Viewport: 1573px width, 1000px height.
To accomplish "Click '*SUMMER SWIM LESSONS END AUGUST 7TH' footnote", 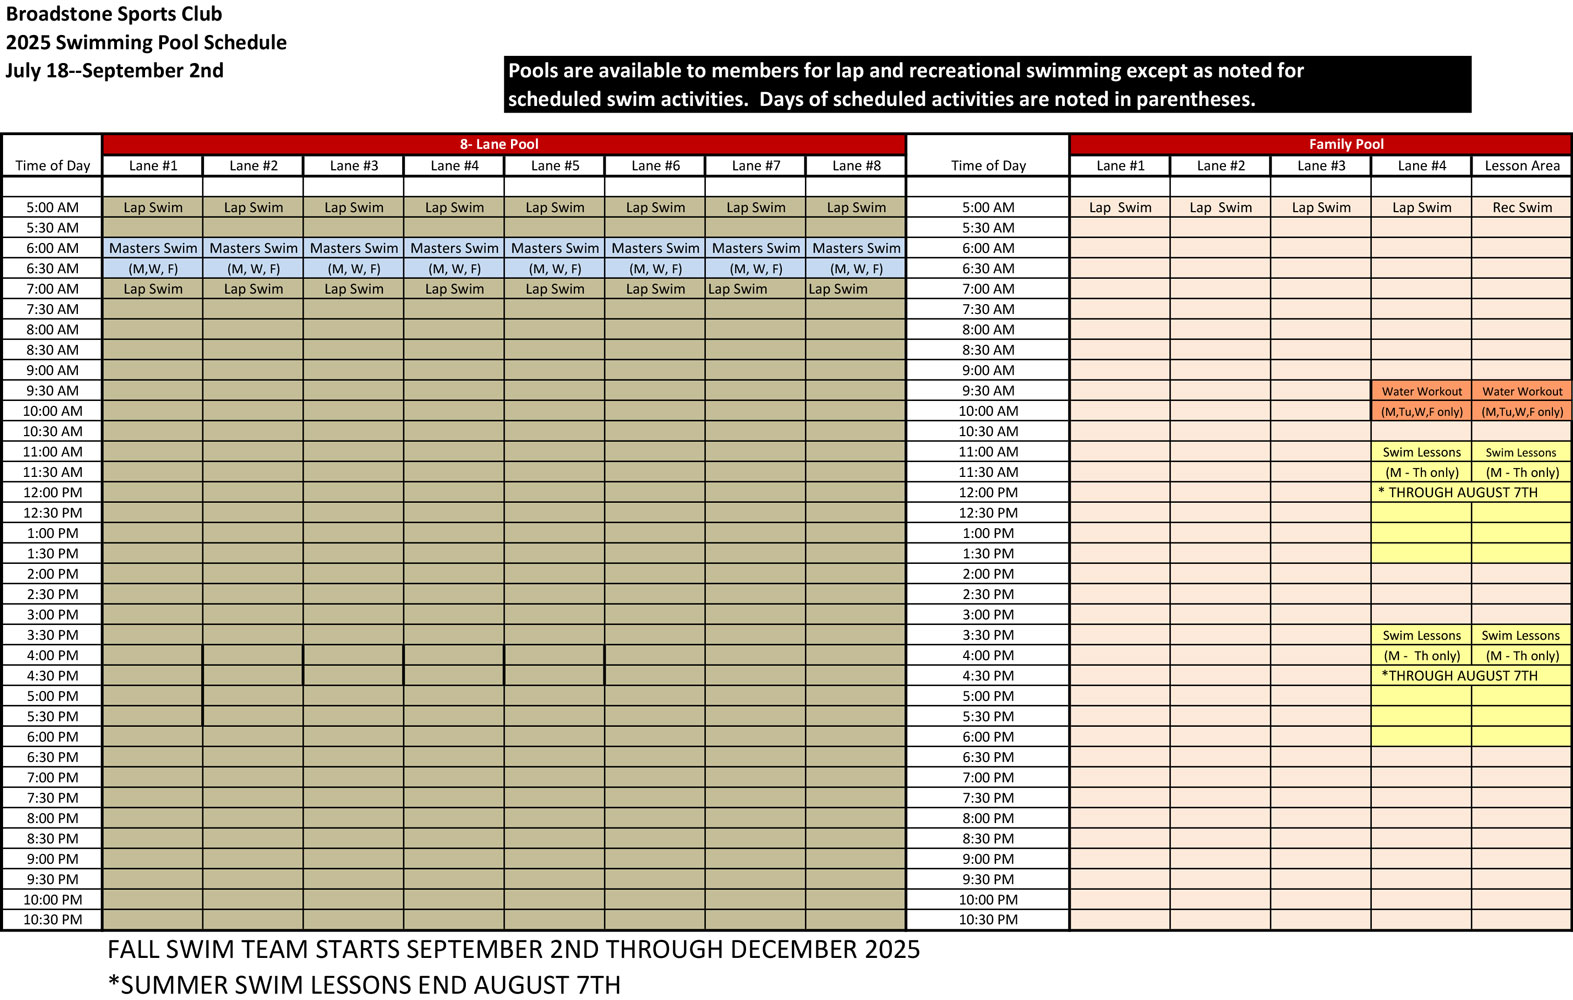I will 364,985.
